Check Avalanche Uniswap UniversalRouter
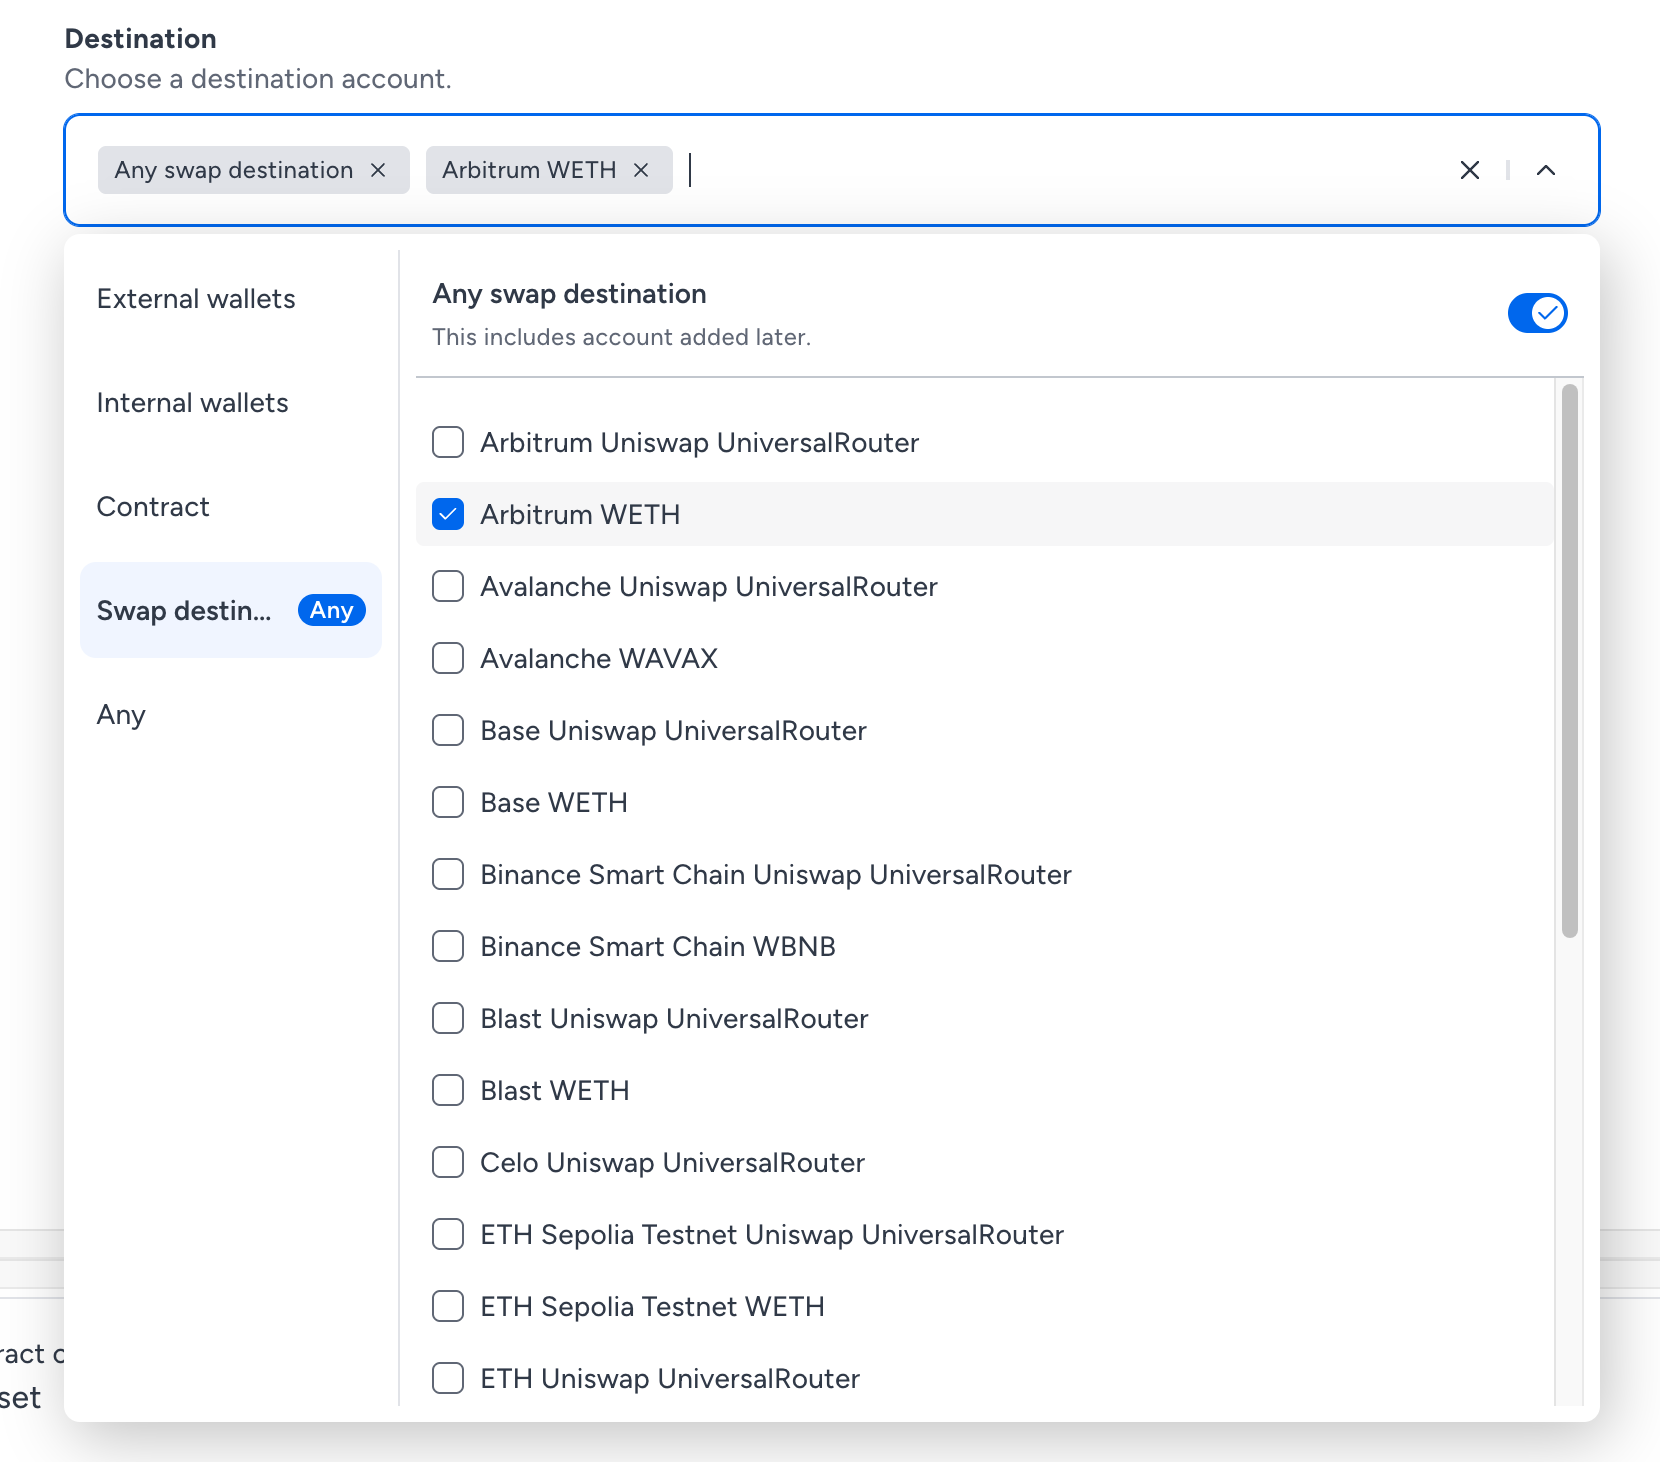1660x1462 pixels. click(448, 586)
